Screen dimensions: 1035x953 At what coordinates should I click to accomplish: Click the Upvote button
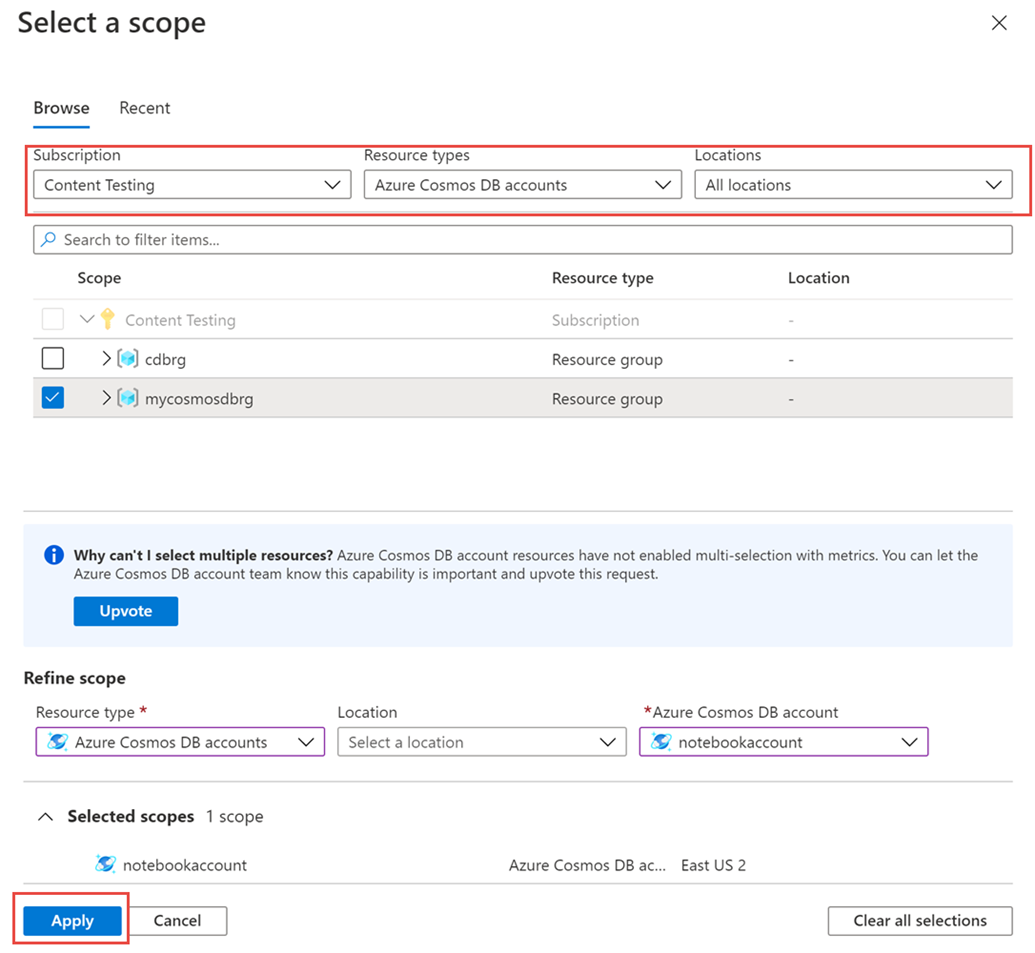[x=125, y=611]
